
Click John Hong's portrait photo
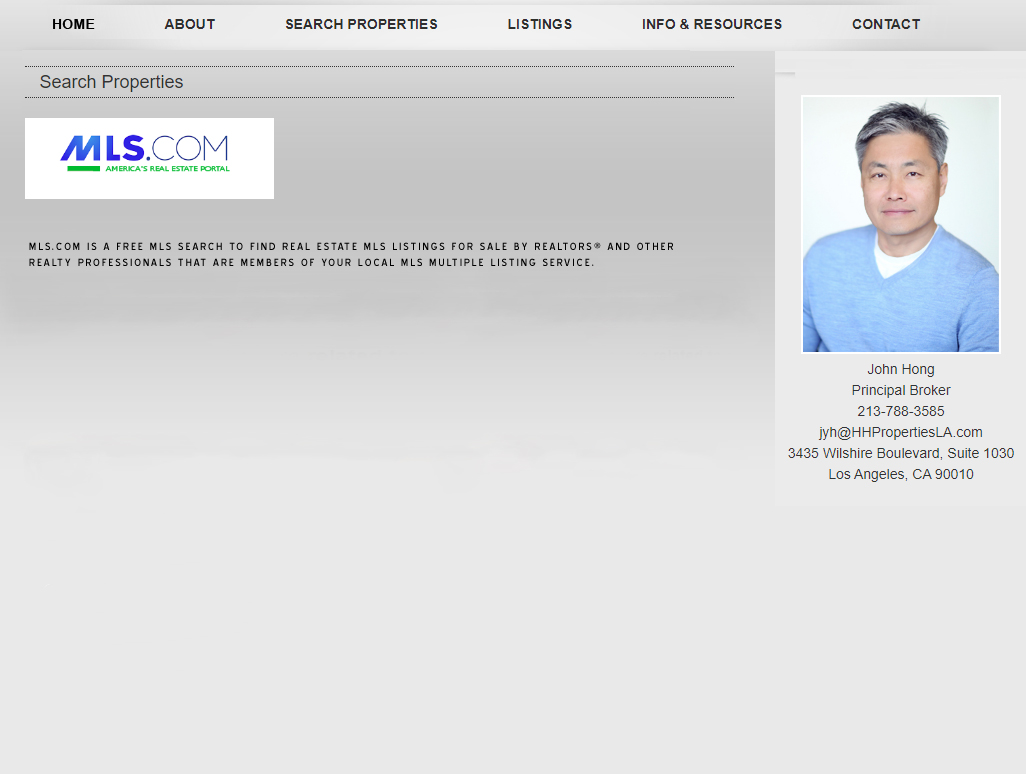(900, 224)
